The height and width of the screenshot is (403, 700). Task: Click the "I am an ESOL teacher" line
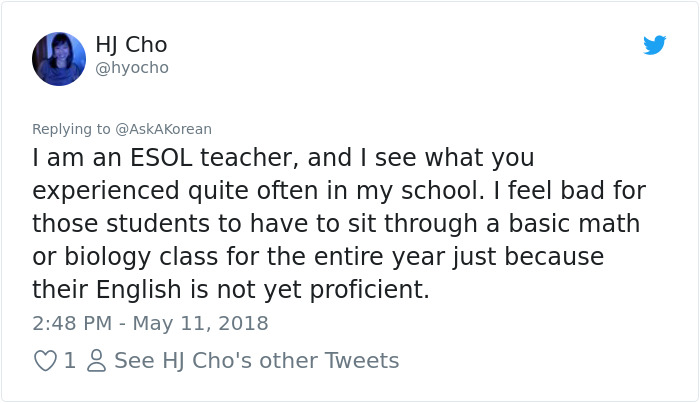point(165,158)
